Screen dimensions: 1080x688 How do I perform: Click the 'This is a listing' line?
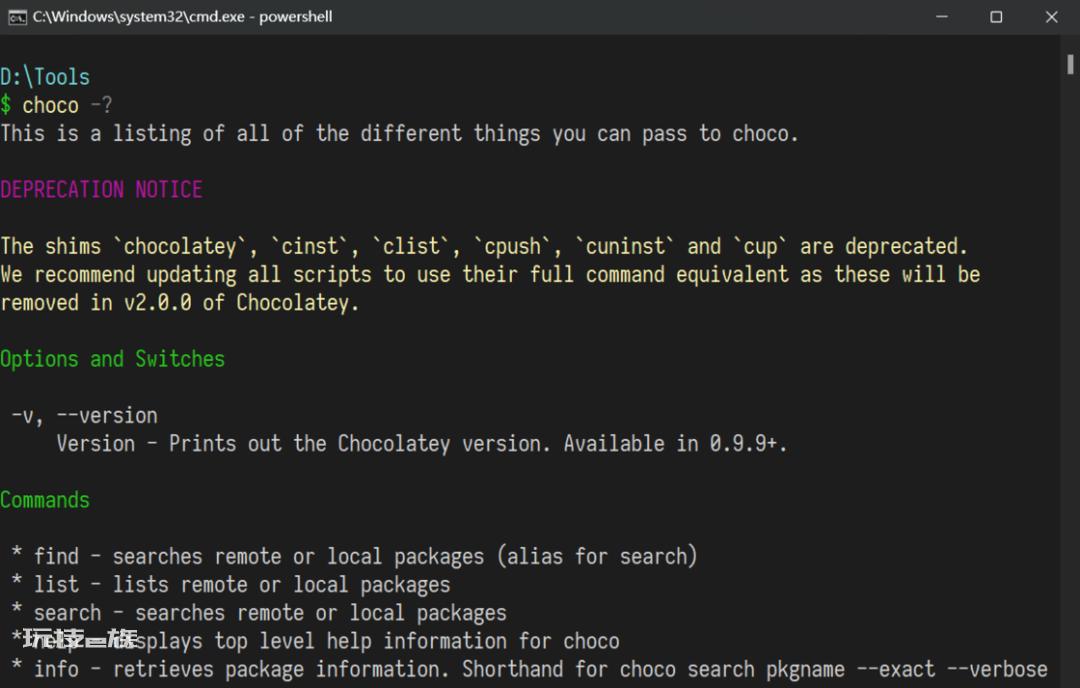click(x=399, y=134)
